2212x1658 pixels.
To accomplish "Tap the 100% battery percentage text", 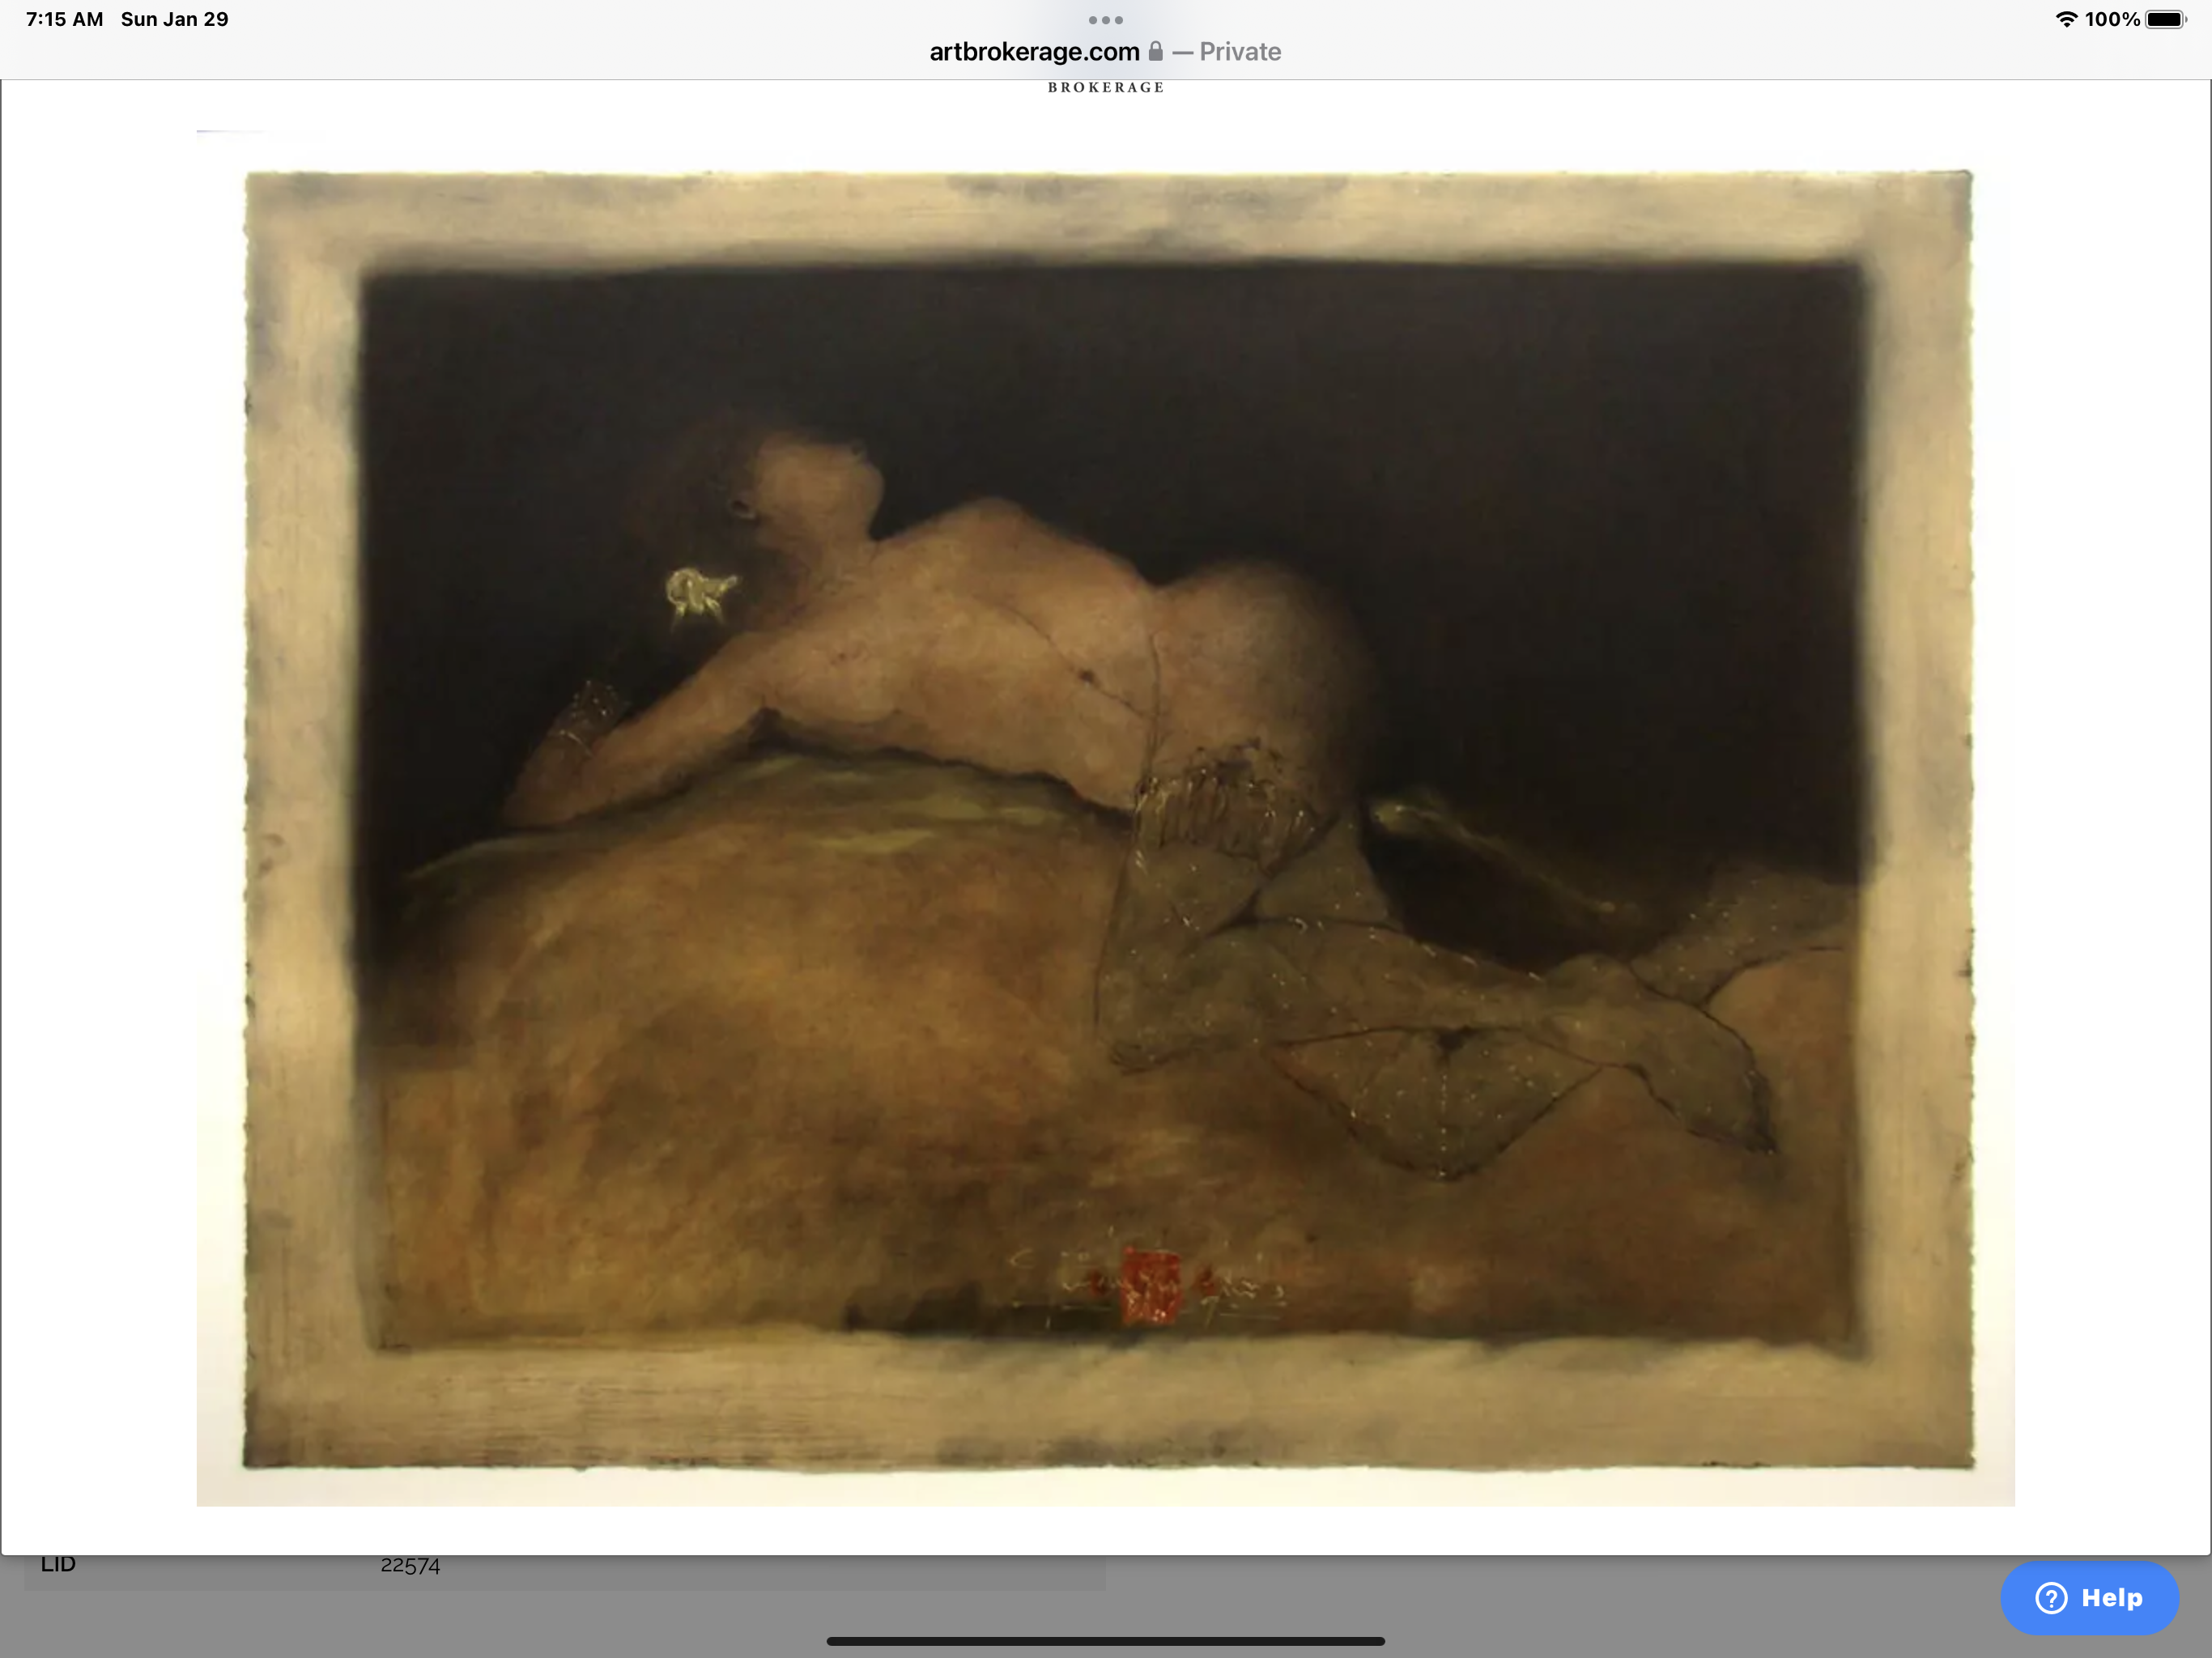I will (x=2112, y=19).
